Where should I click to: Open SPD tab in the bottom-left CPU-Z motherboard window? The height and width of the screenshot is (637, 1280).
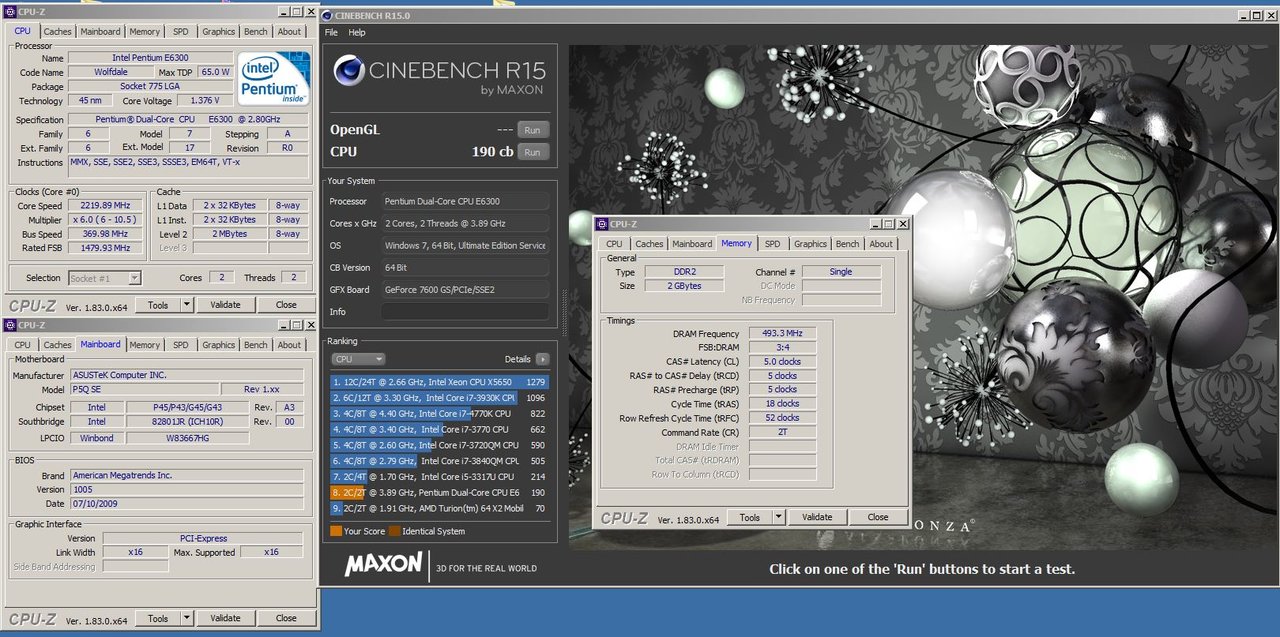click(x=180, y=345)
